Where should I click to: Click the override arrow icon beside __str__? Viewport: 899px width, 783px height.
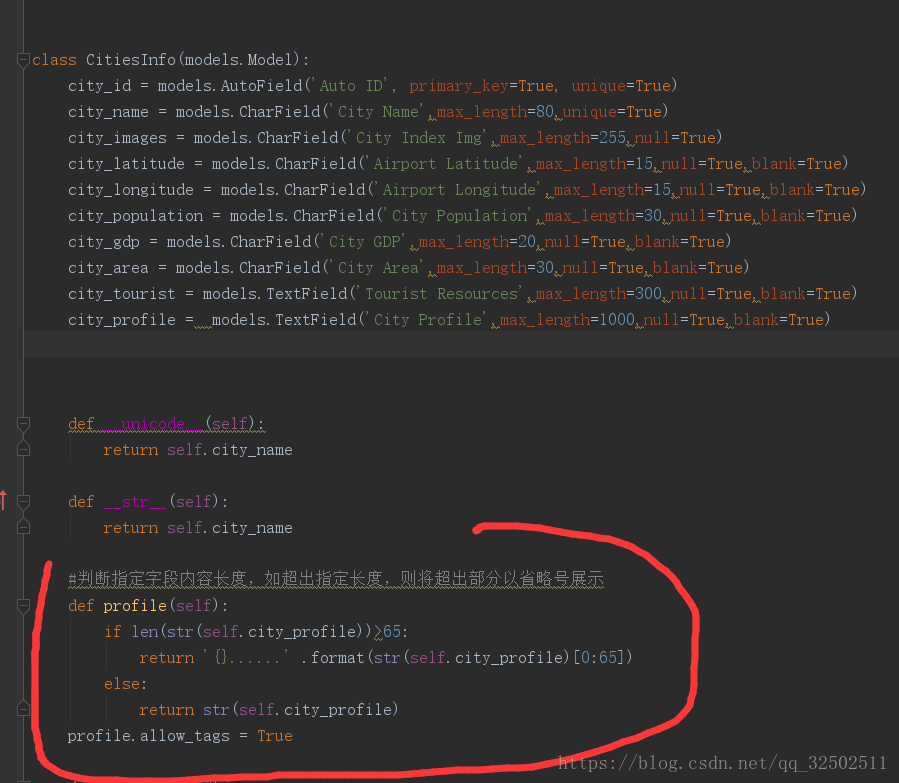click(3, 500)
